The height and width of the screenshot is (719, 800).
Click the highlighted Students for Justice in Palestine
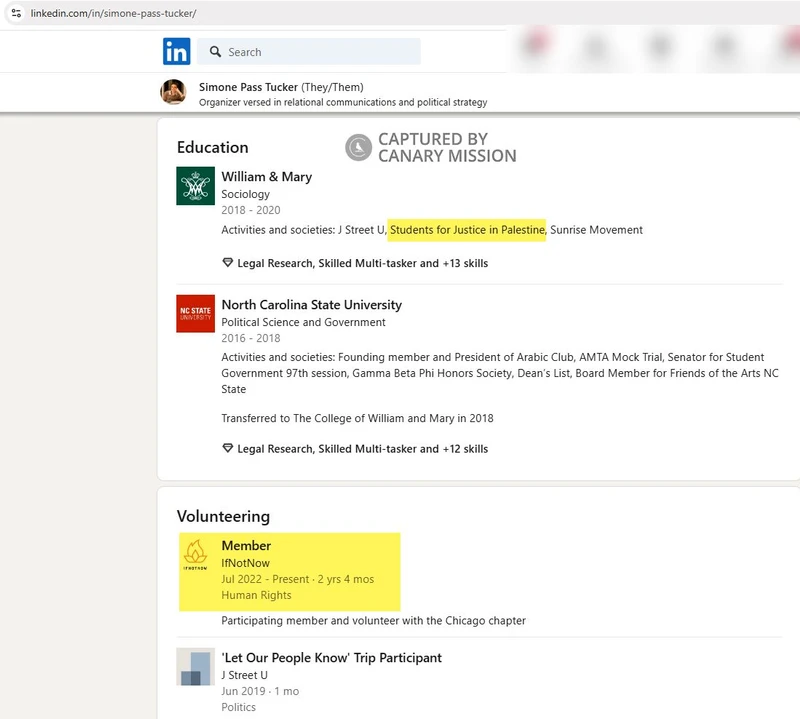467,230
